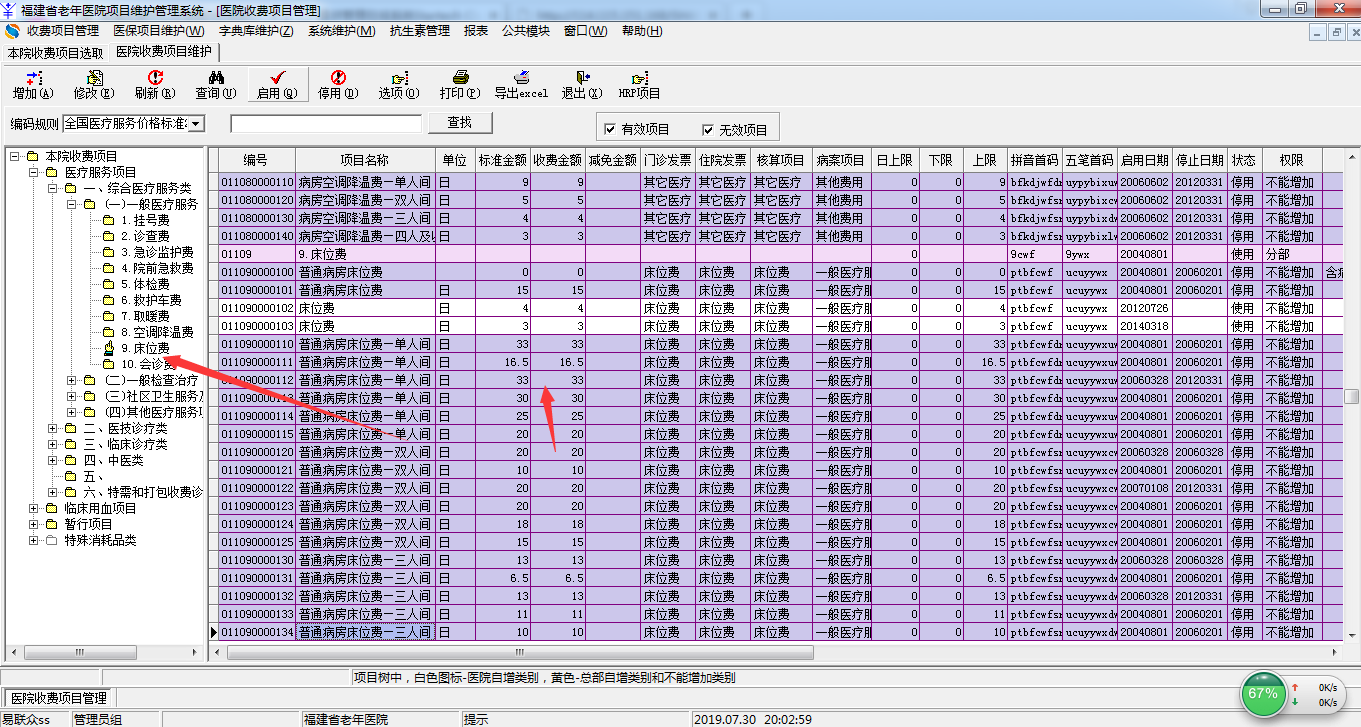Click the folder icon beside 1. 挂号费

(x=109, y=220)
